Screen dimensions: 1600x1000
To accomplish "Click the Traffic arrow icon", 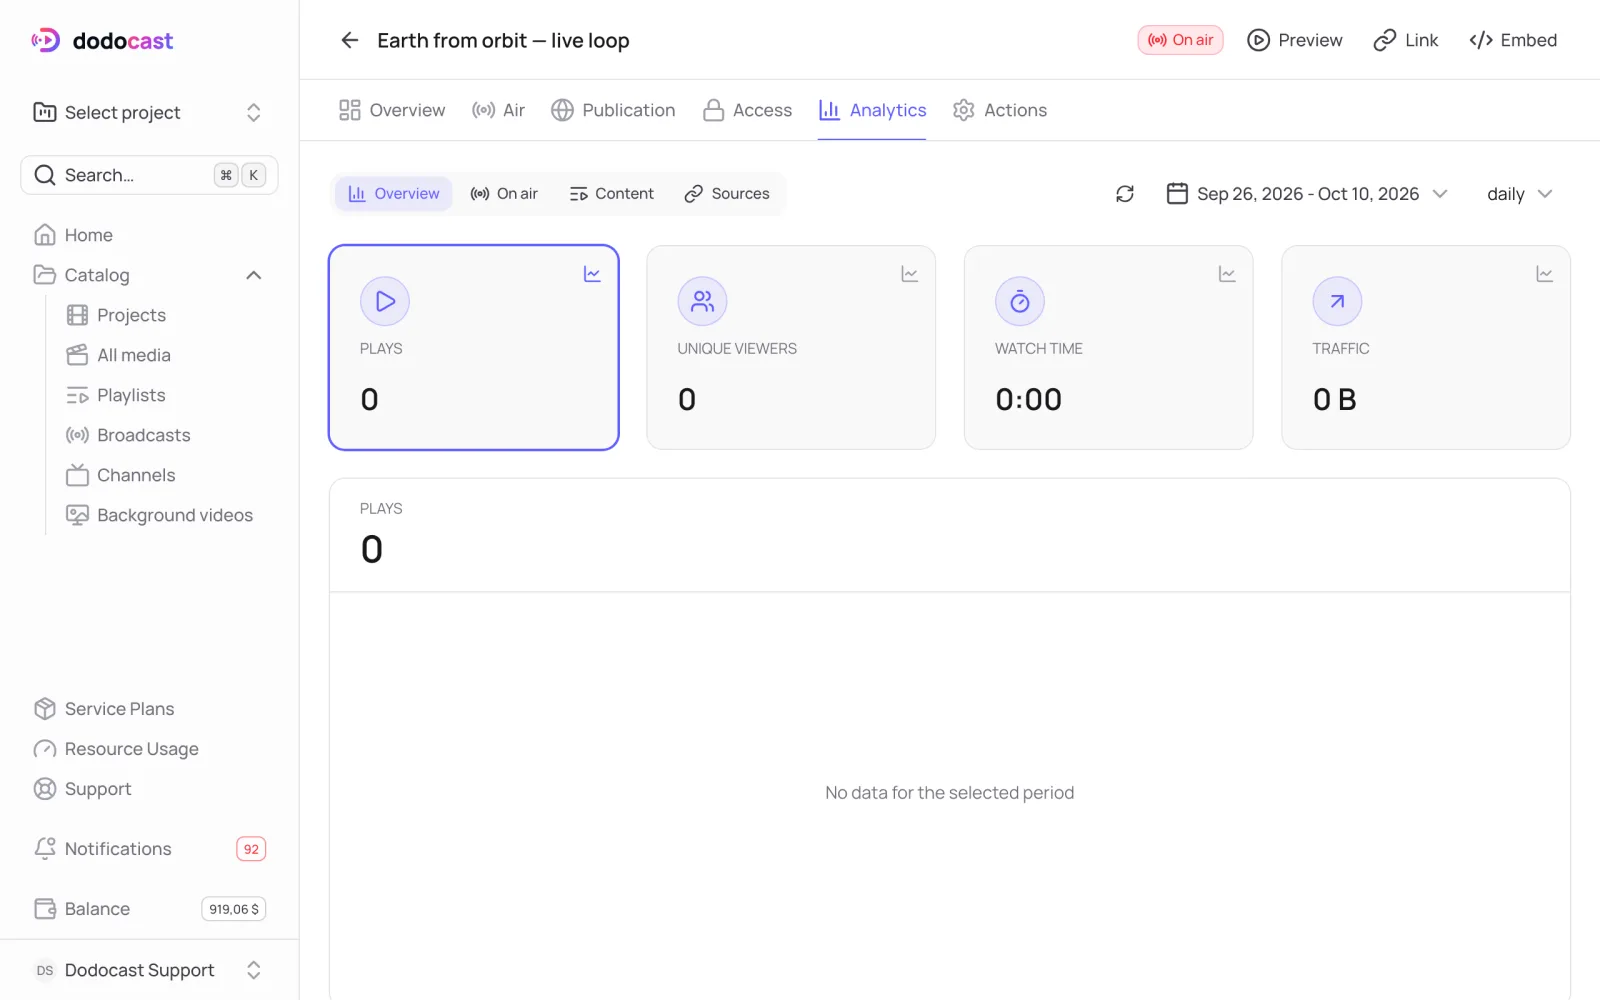I will coord(1338,301).
